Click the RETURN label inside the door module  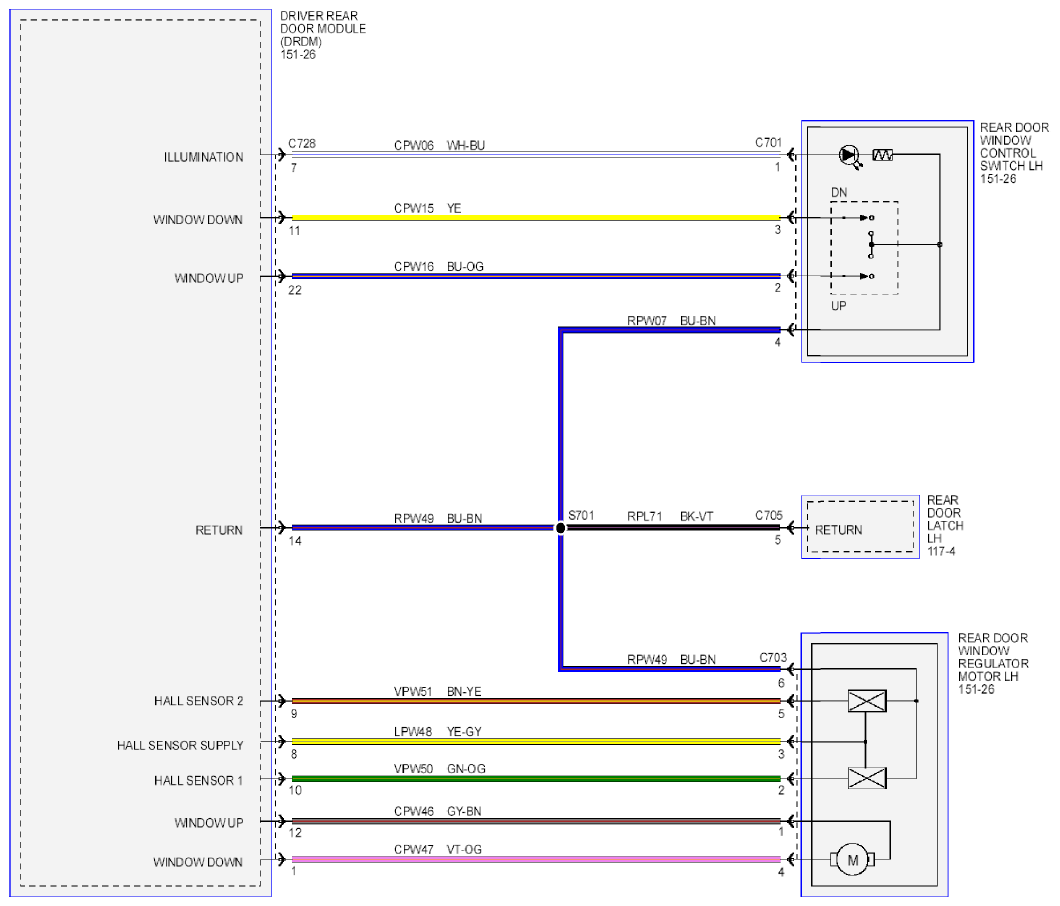tap(219, 531)
